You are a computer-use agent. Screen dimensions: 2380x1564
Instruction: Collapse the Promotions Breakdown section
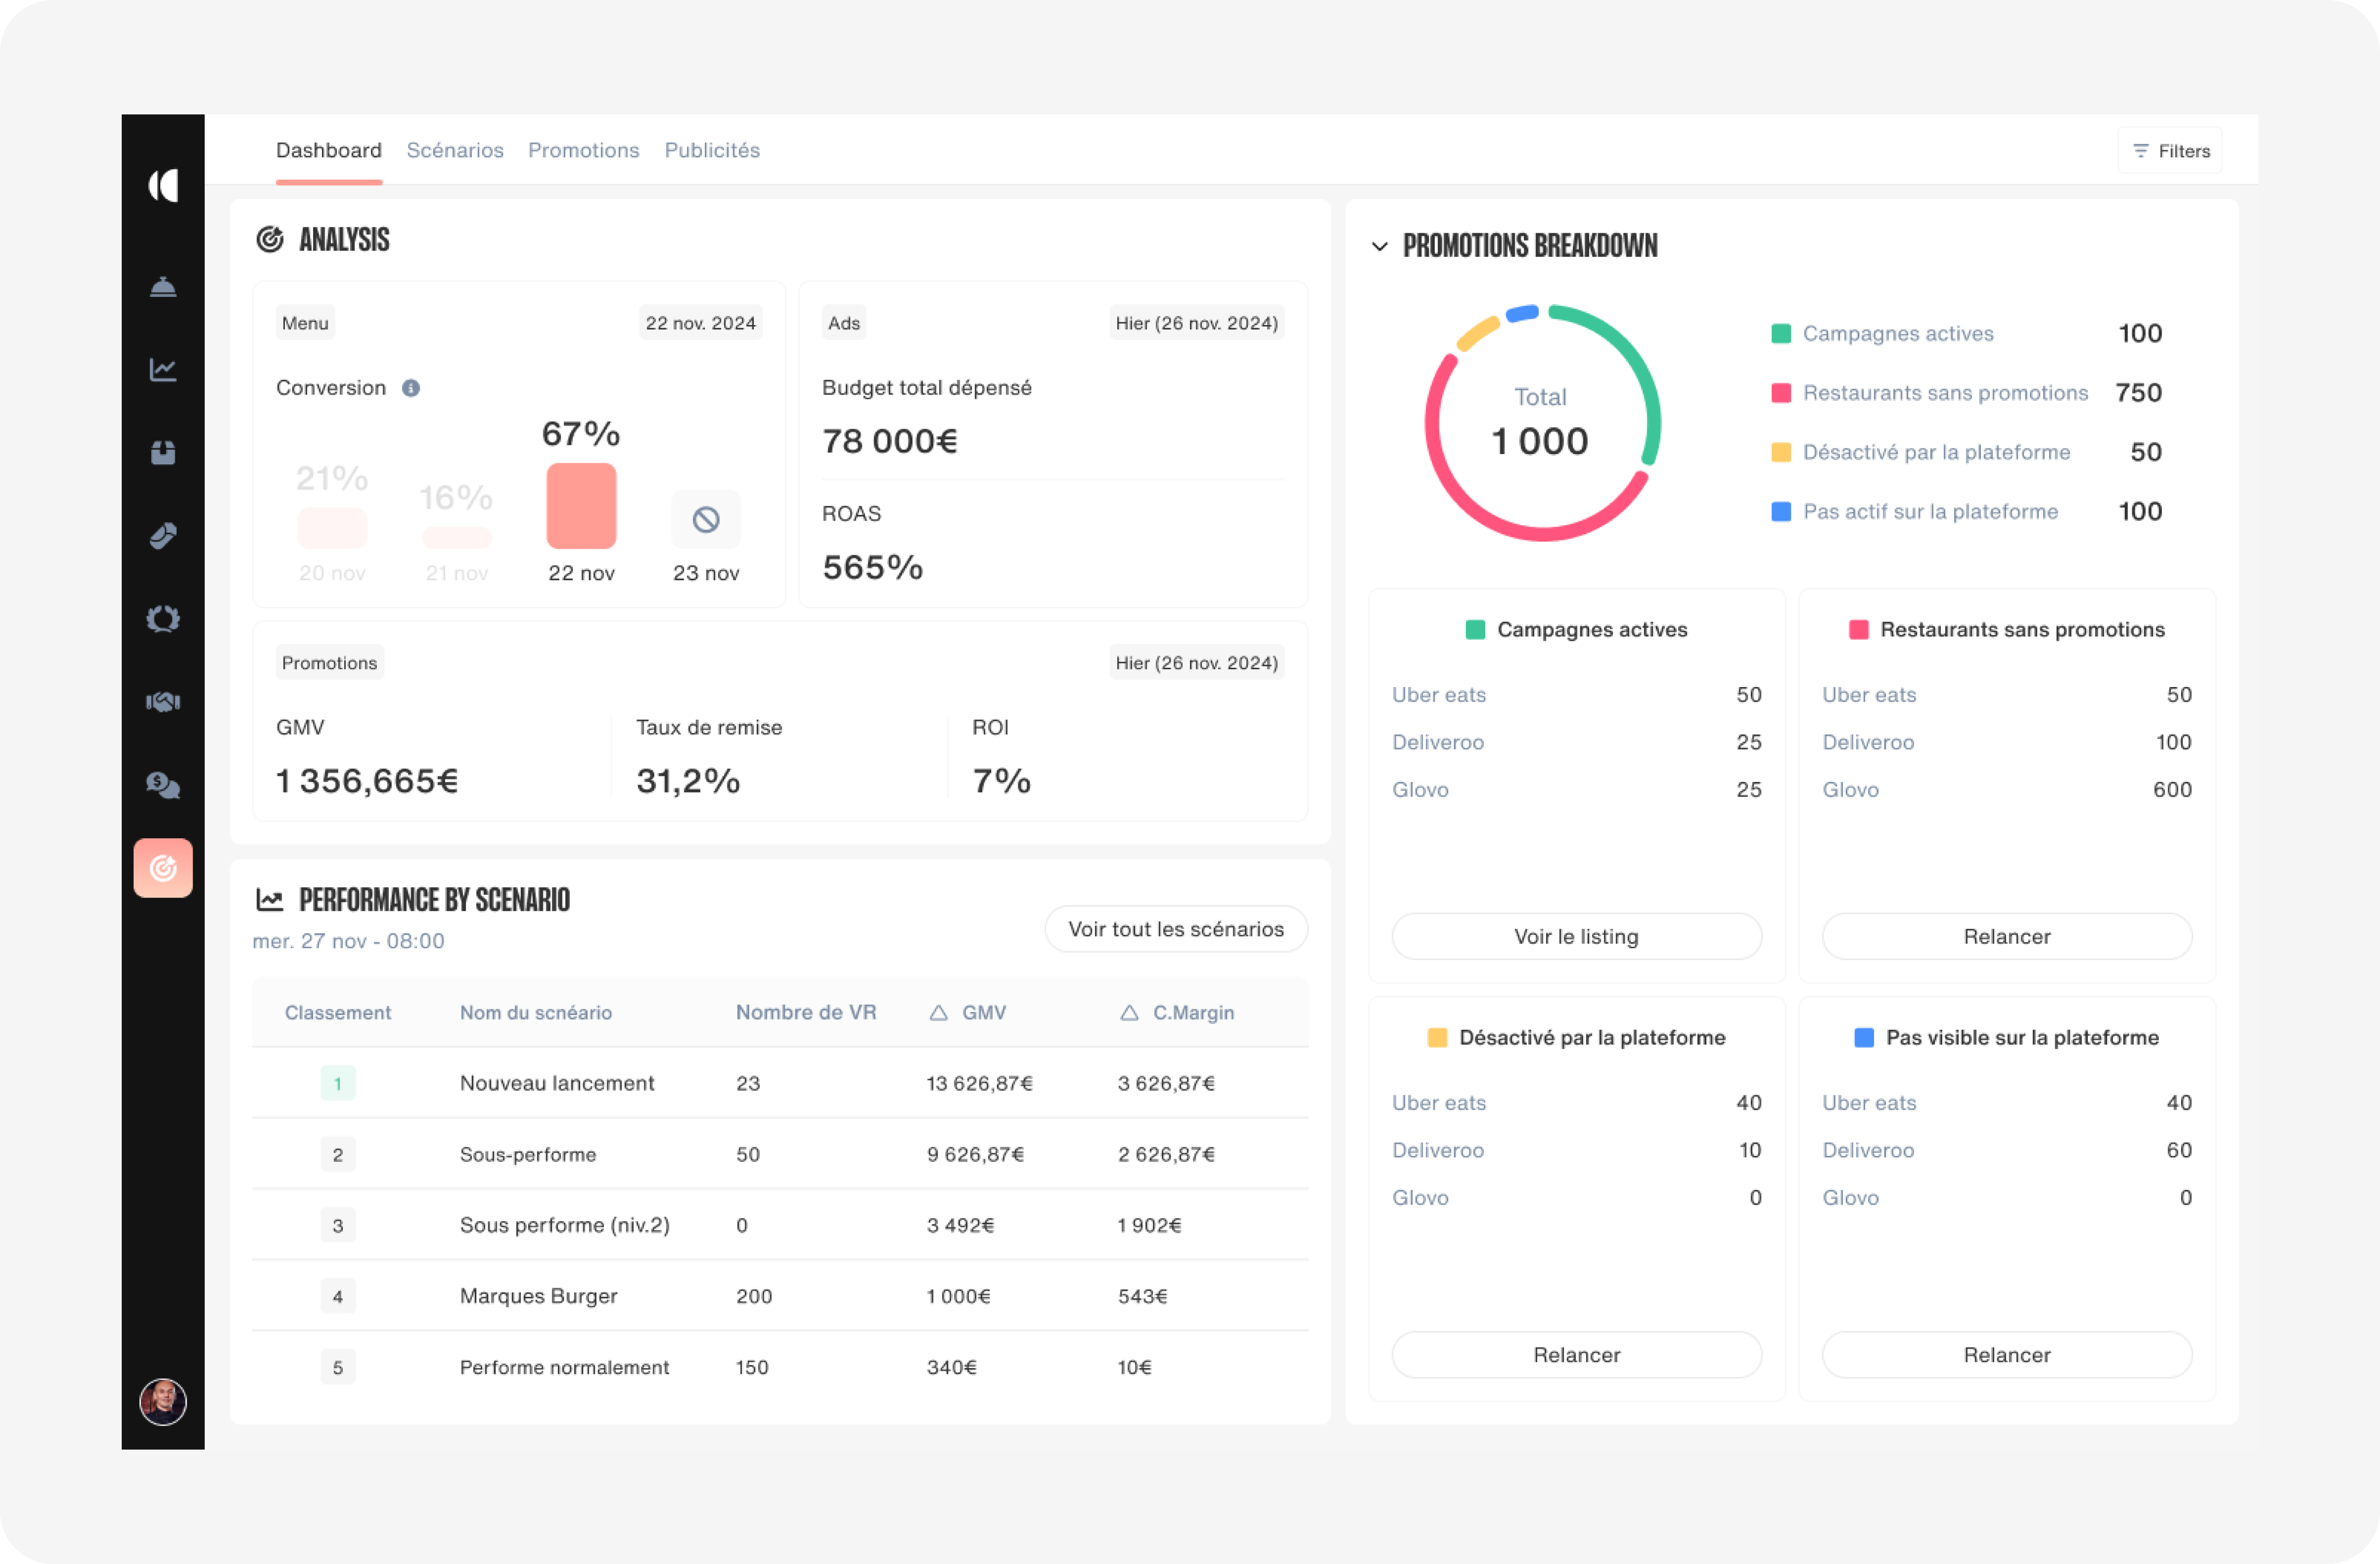coord(1380,246)
